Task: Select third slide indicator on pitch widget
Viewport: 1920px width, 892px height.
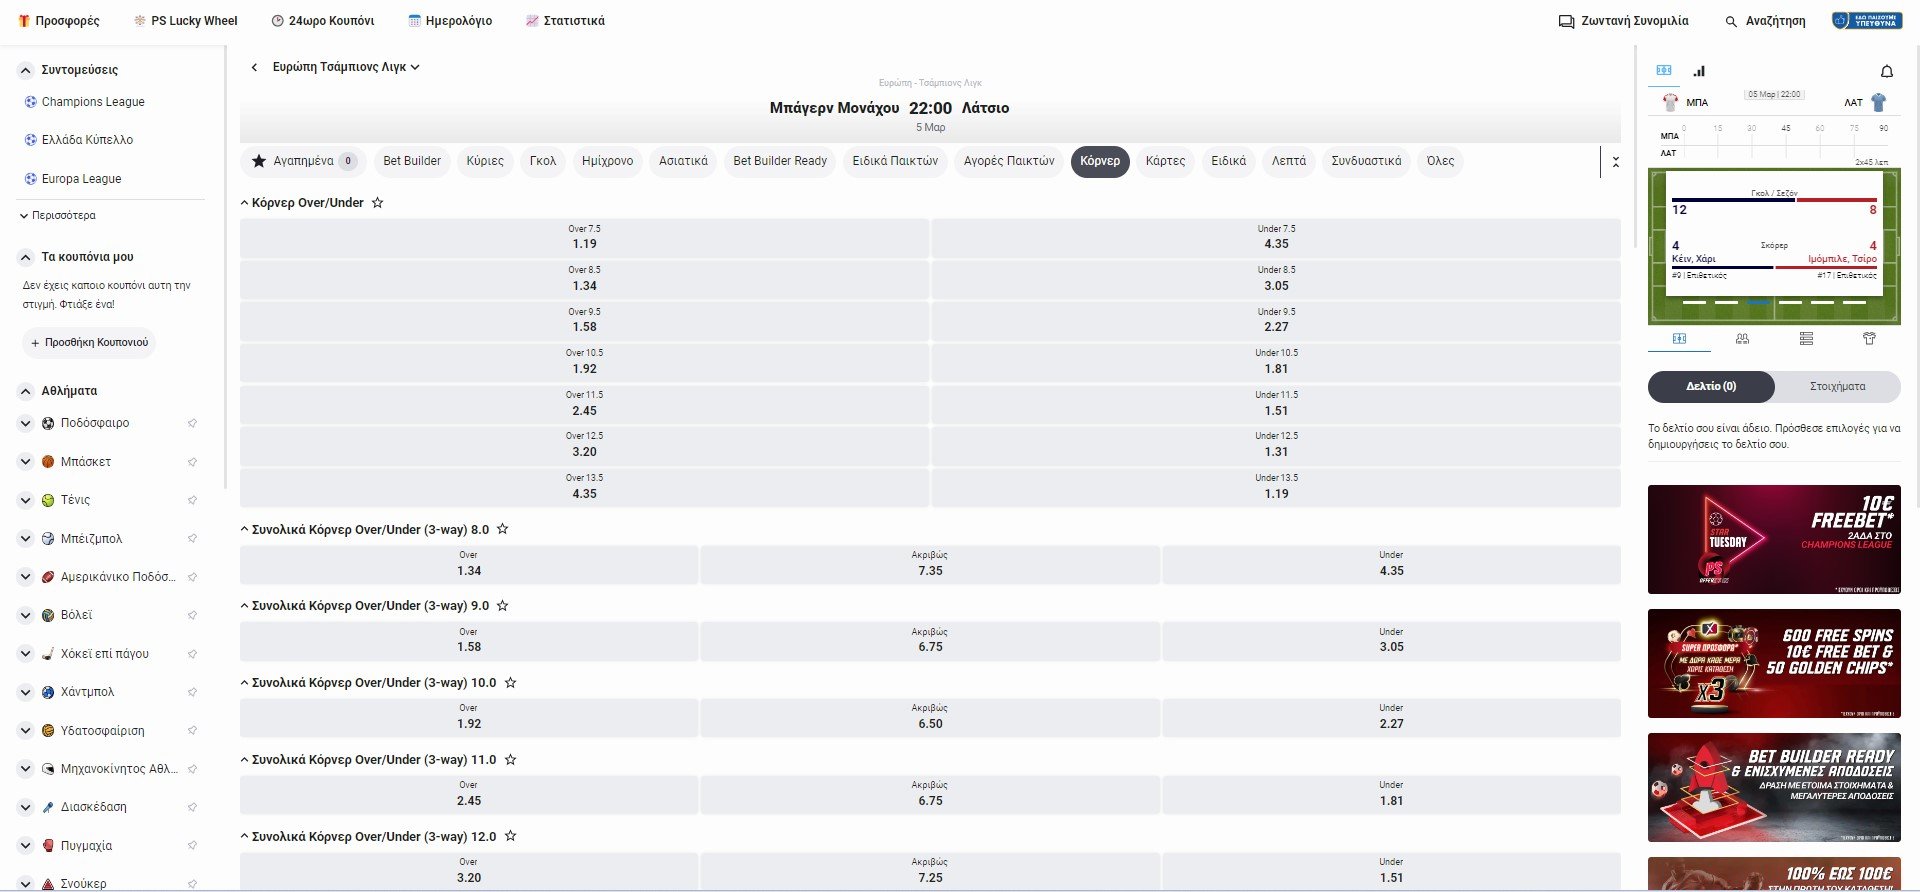Action: pos(1758,302)
